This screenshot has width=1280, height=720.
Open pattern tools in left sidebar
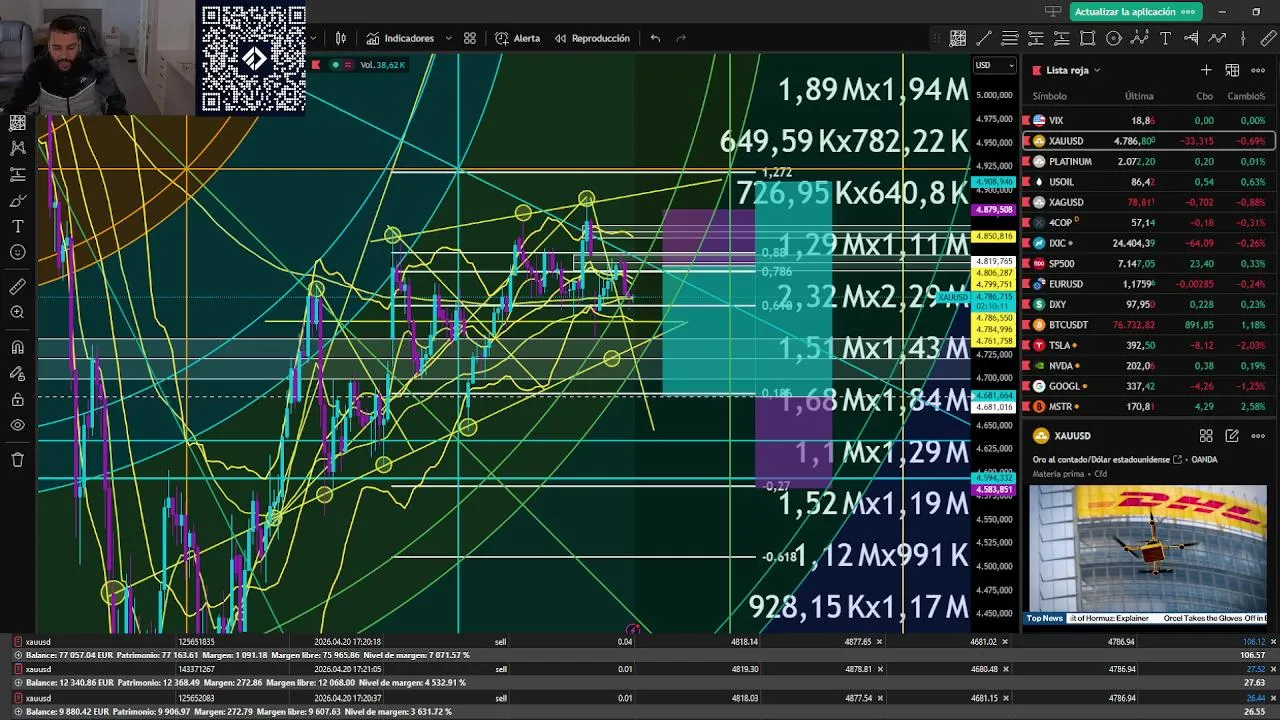tap(17, 148)
